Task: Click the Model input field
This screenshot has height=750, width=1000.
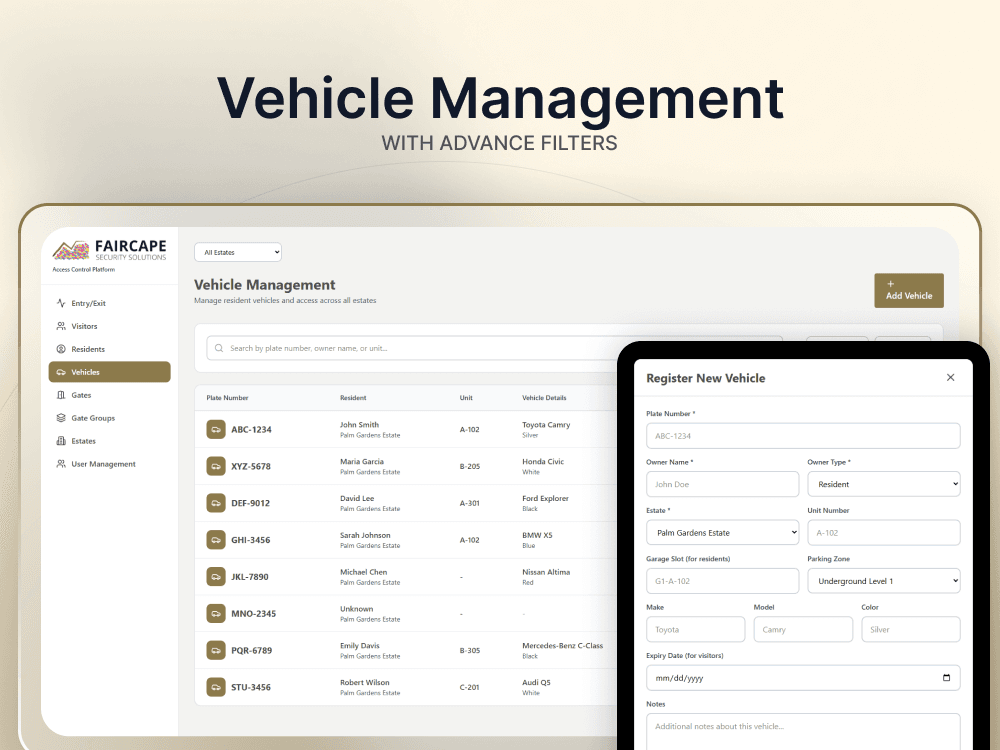Action: (x=803, y=629)
